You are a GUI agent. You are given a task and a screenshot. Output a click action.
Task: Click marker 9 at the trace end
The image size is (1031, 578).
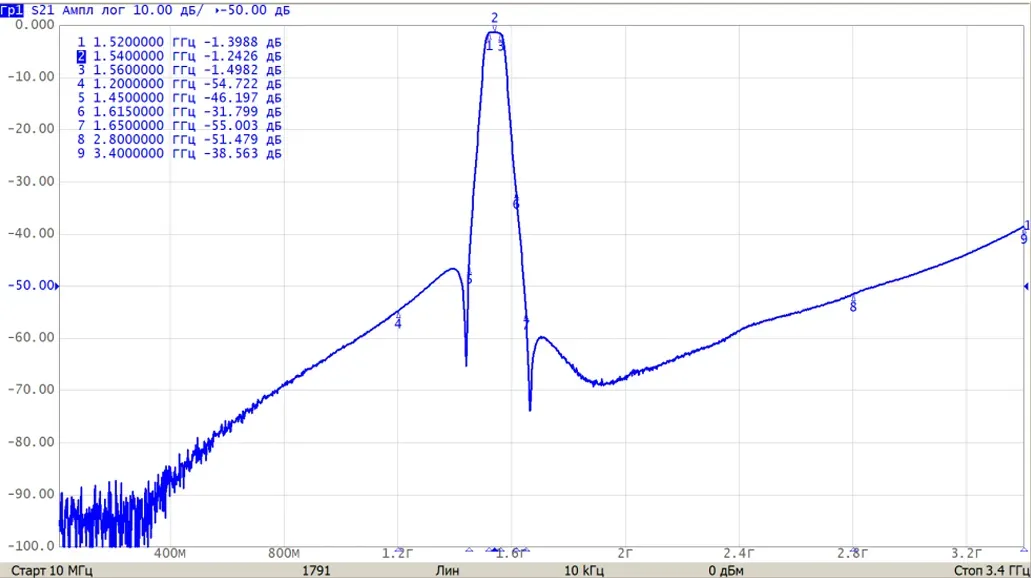coord(1024,239)
